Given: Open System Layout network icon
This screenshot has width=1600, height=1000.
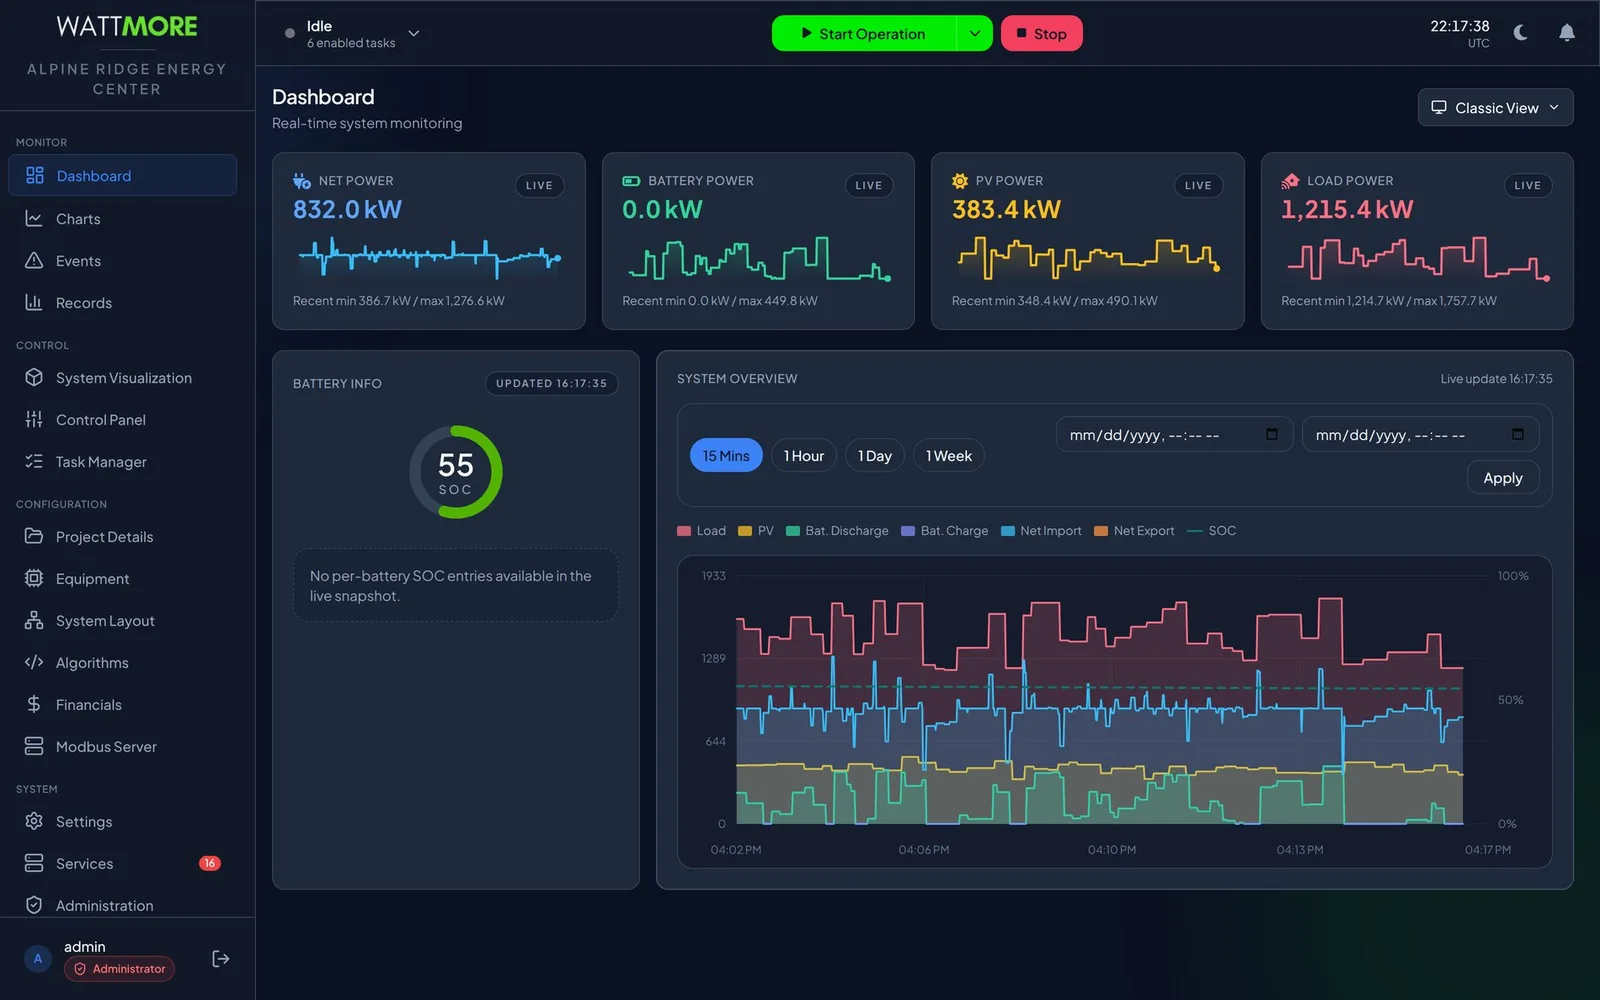Looking at the screenshot, I should tap(34, 620).
